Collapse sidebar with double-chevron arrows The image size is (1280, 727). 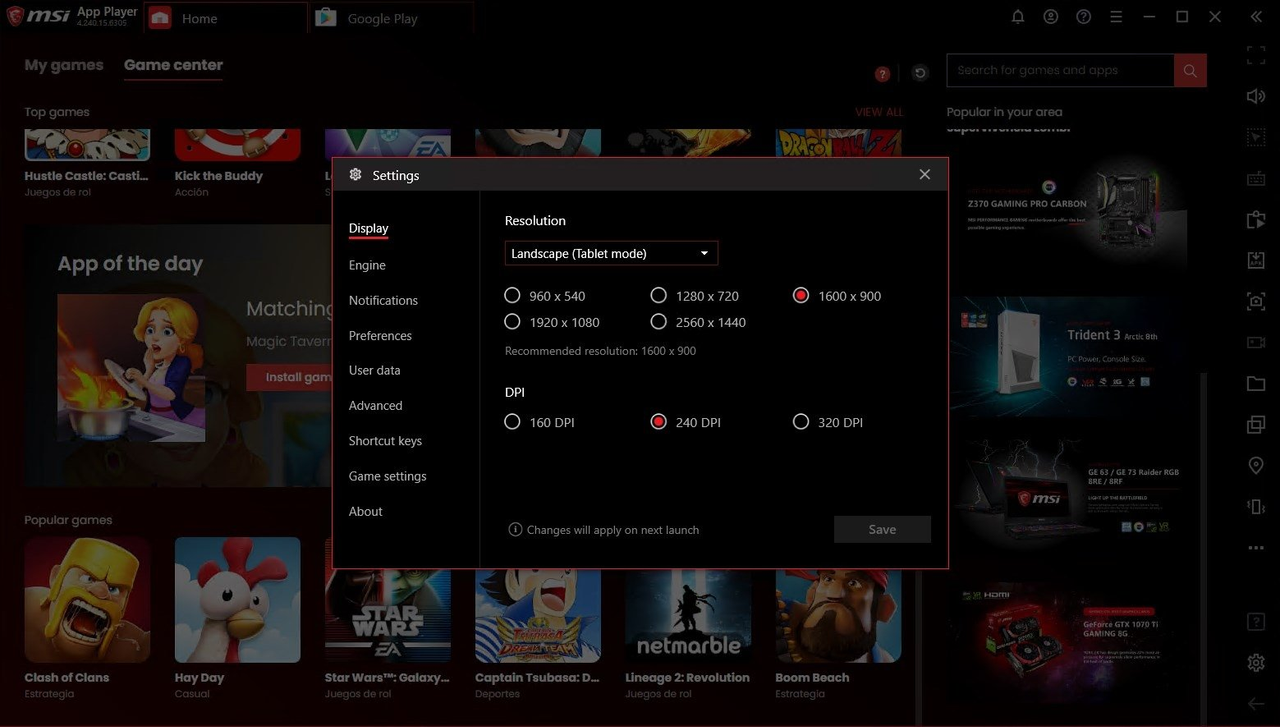tap(1256, 17)
